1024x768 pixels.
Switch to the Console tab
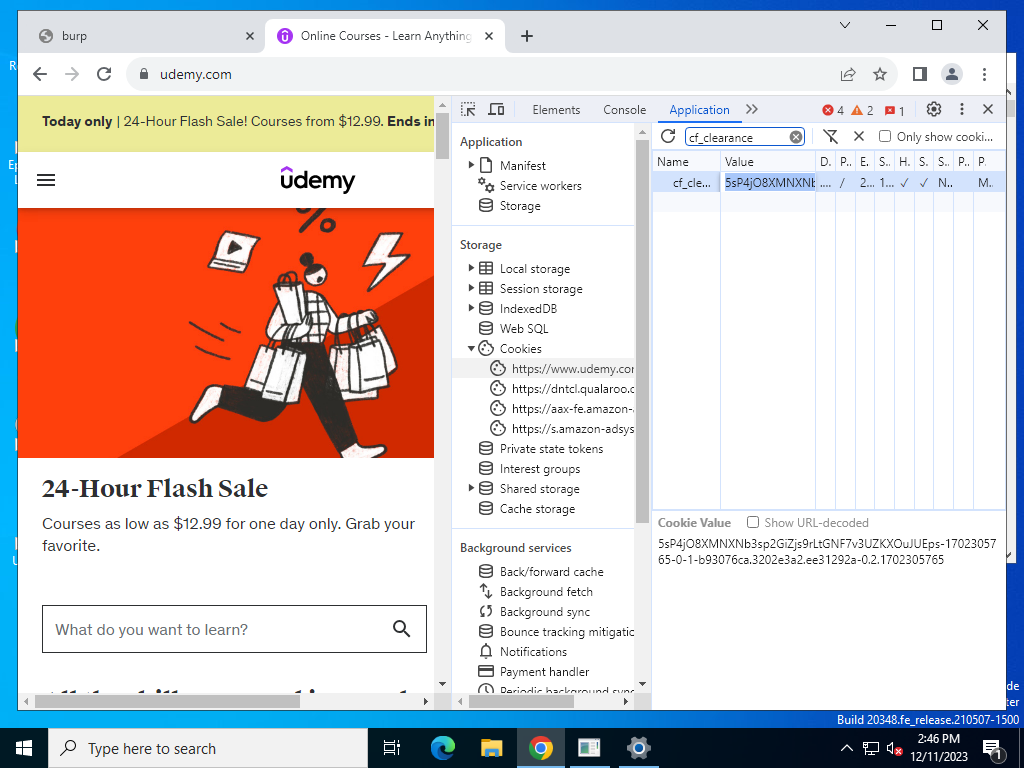pyautogui.click(x=624, y=110)
